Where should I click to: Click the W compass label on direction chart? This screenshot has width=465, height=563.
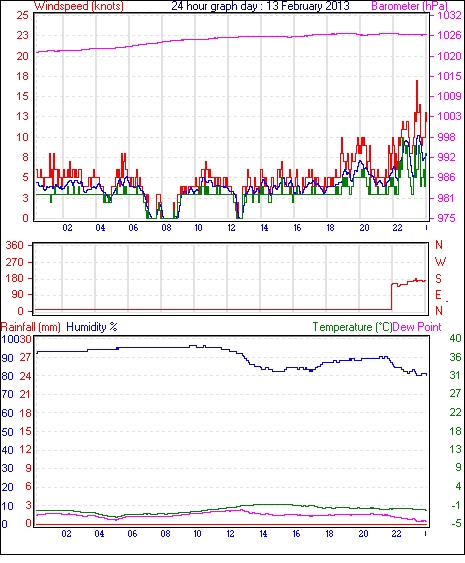click(x=440, y=262)
